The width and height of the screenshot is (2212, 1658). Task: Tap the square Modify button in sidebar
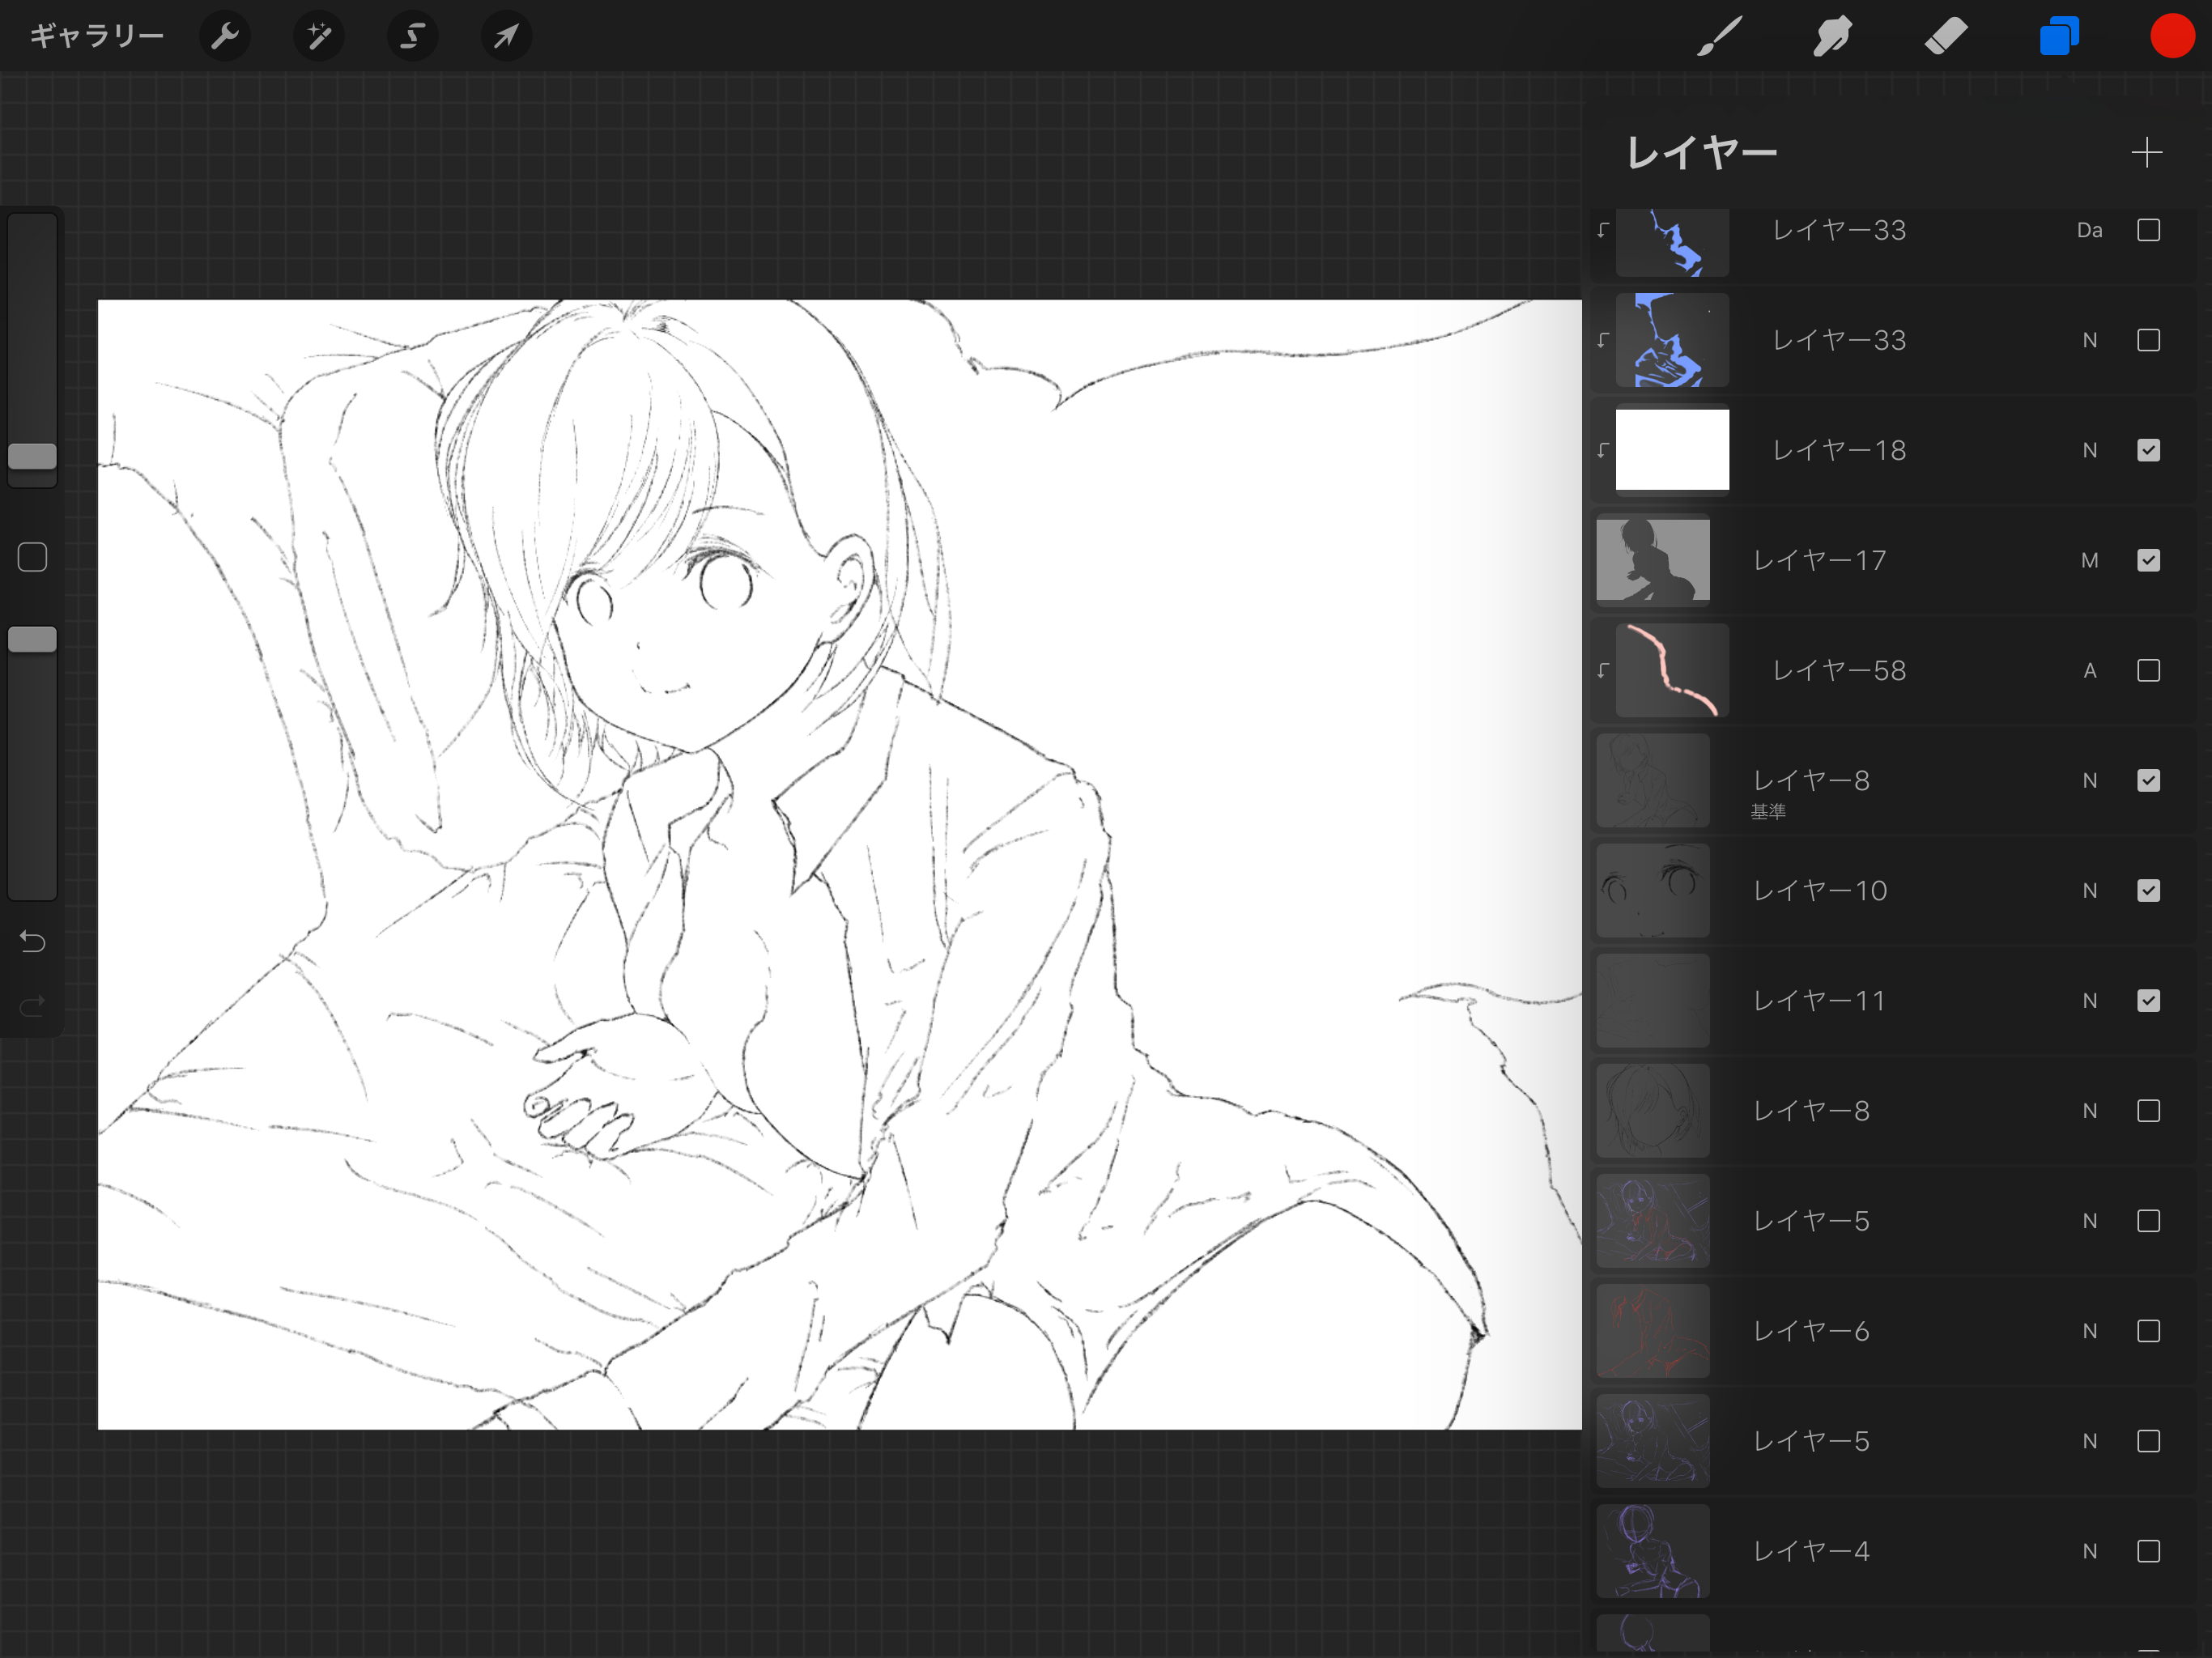[32, 557]
